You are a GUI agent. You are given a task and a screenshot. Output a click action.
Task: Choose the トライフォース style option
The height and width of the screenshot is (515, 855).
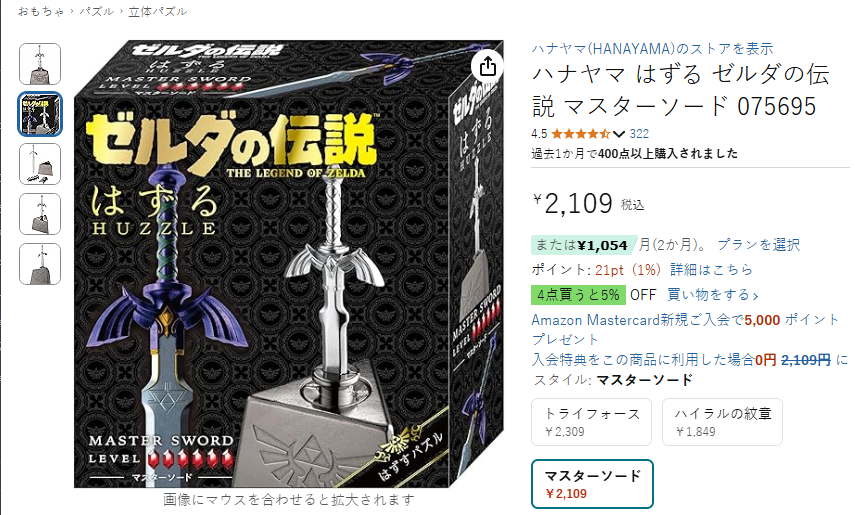592,422
